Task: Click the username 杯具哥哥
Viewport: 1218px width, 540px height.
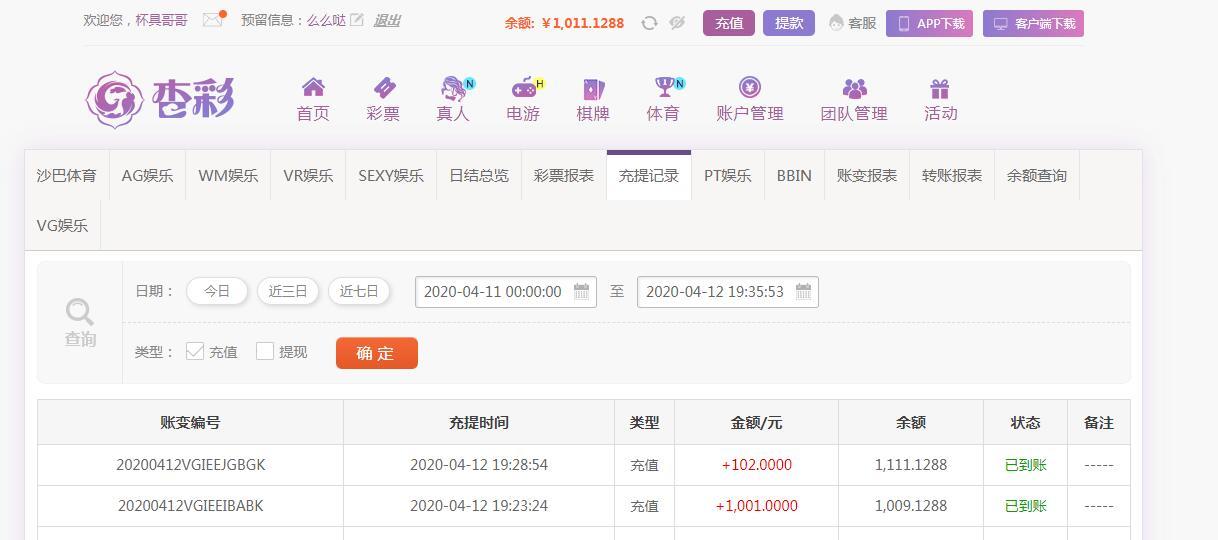Action: [x=162, y=20]
